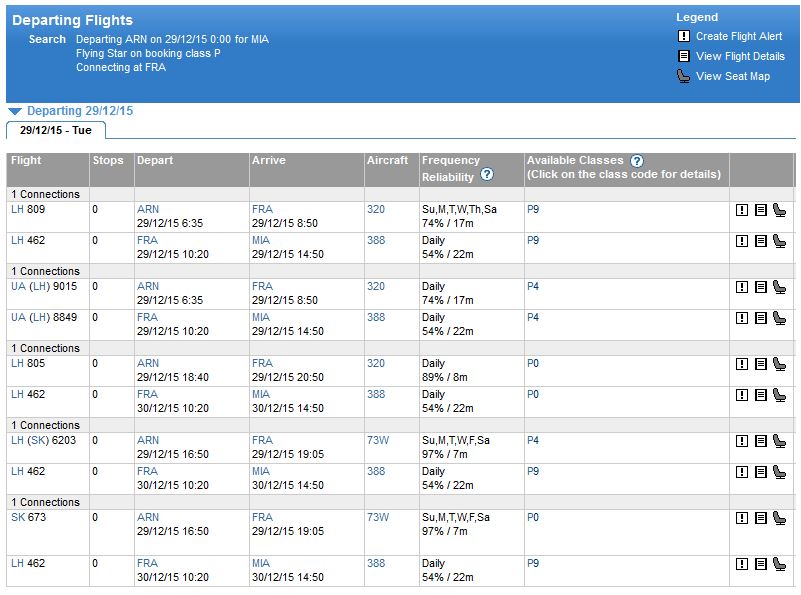The width and height of the screenshot is (801, 595).
Task: View flight details for UA (LH) 8849
Action: [761, 318]
